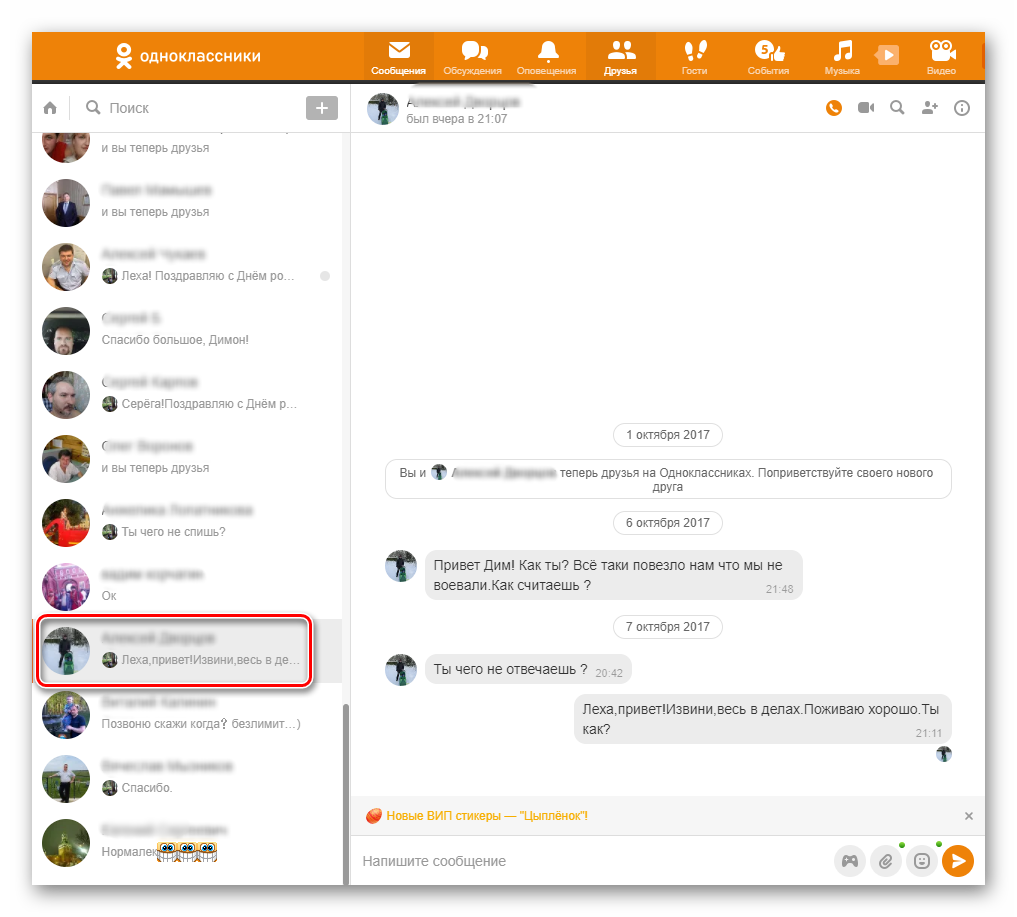Screen dimensions: 1017x917
Task: Send message with orange arrow button
Action: 958,860
